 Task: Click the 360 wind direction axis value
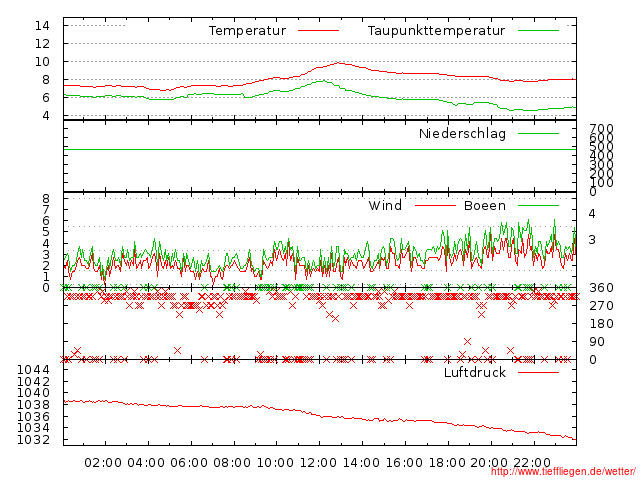(x=601, y=288)
